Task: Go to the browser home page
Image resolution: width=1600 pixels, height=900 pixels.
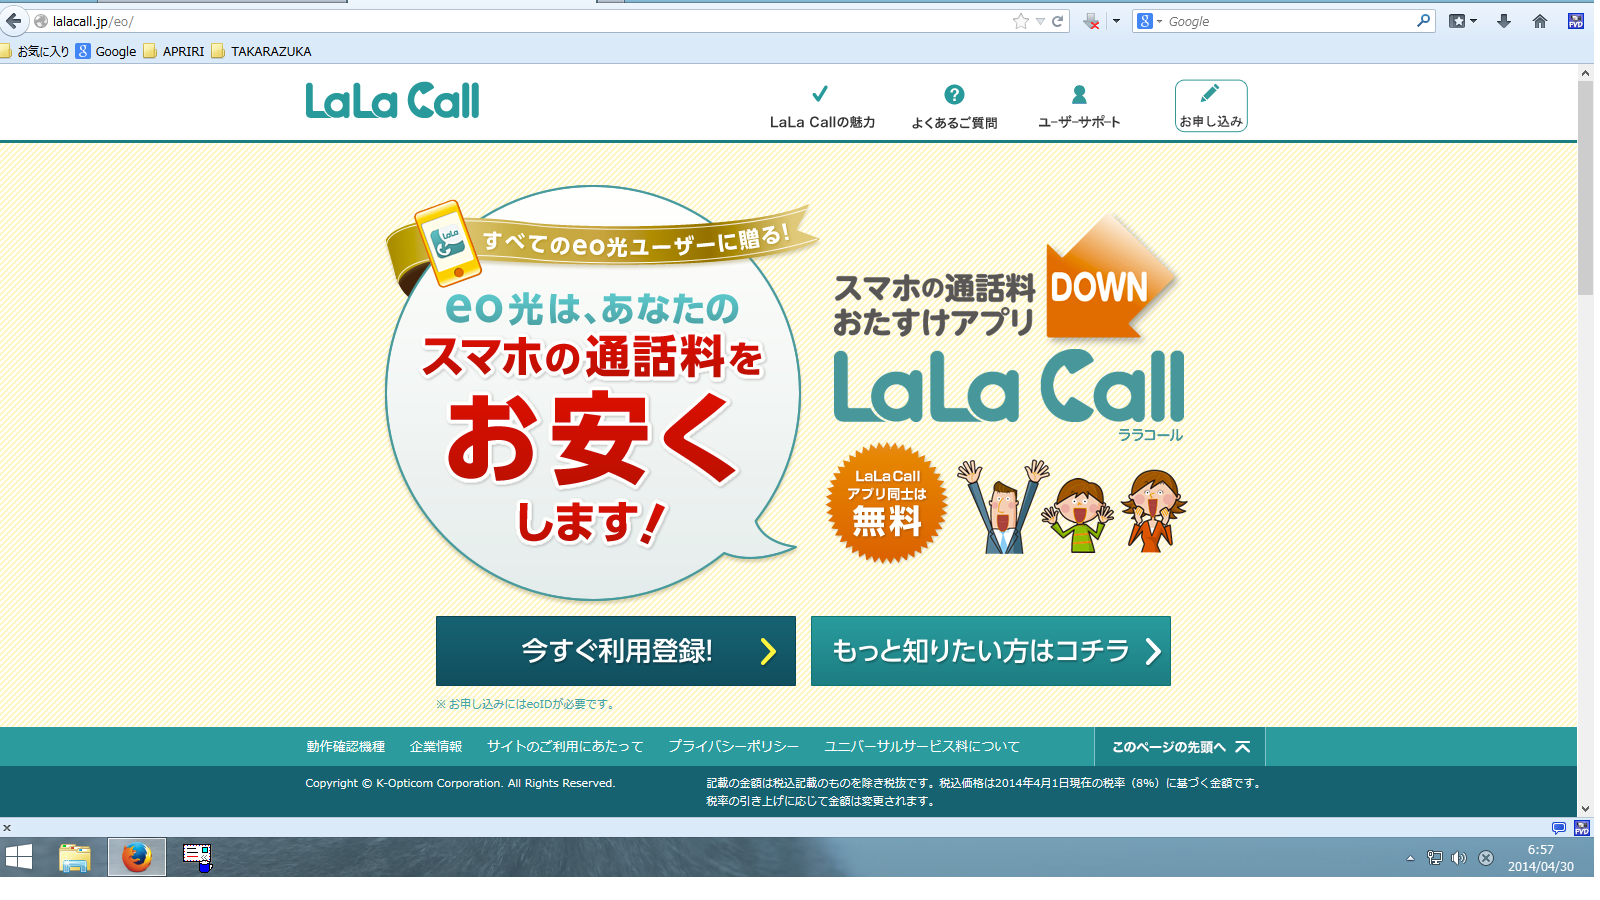Action: tap(1540, 21)
